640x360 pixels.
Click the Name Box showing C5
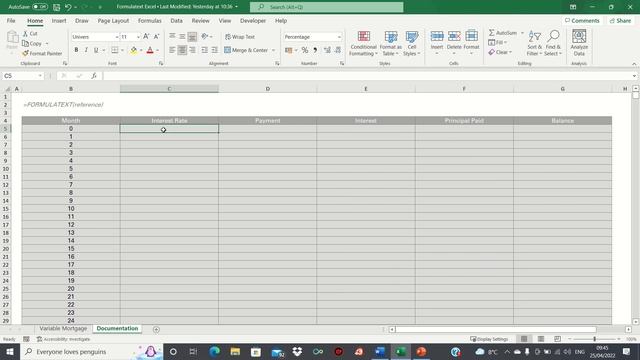coord(22,76)
